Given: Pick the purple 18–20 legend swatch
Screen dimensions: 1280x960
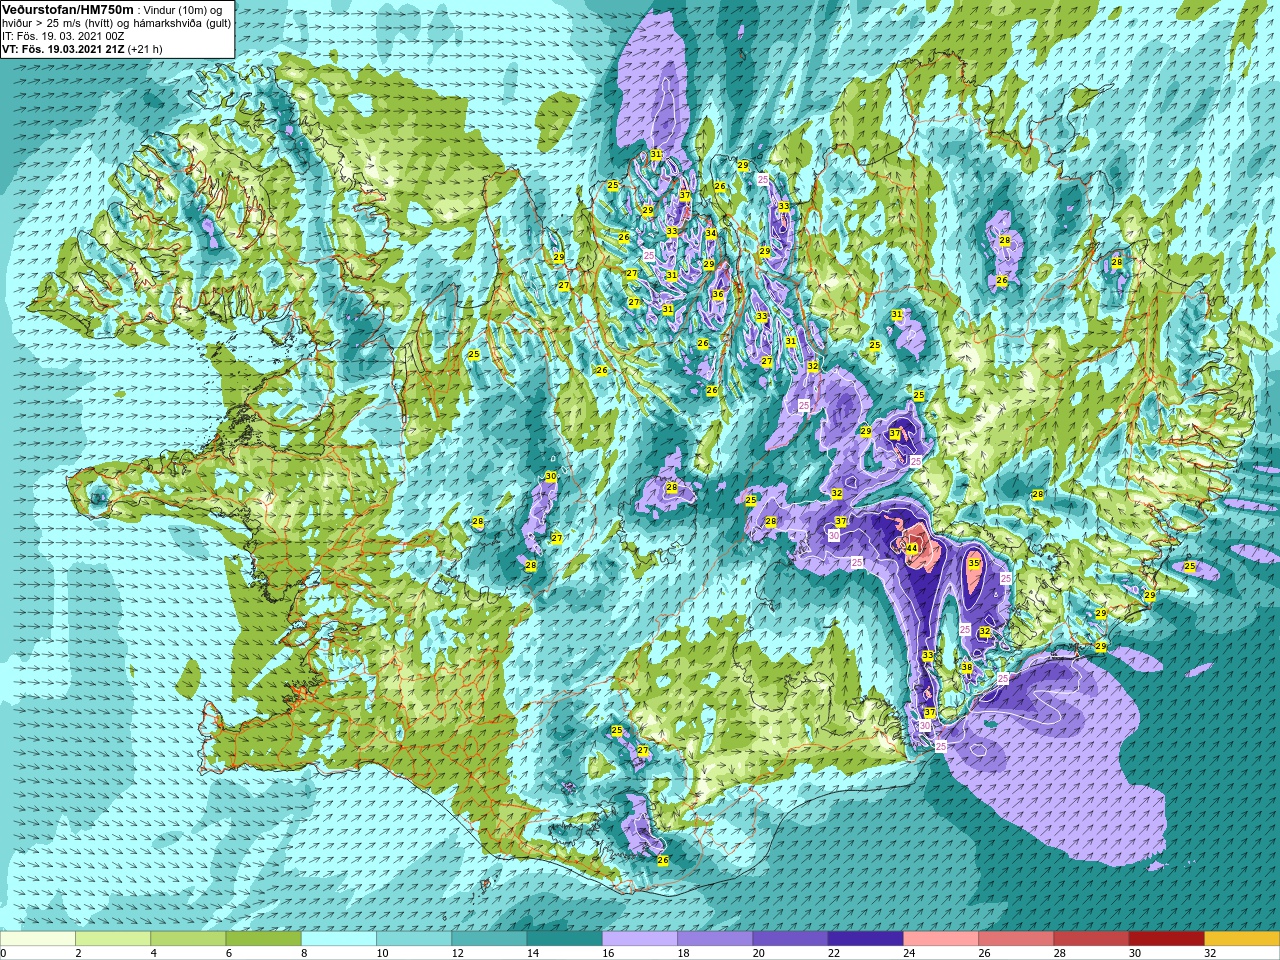Looking at the screenshot, I should 715,939.
